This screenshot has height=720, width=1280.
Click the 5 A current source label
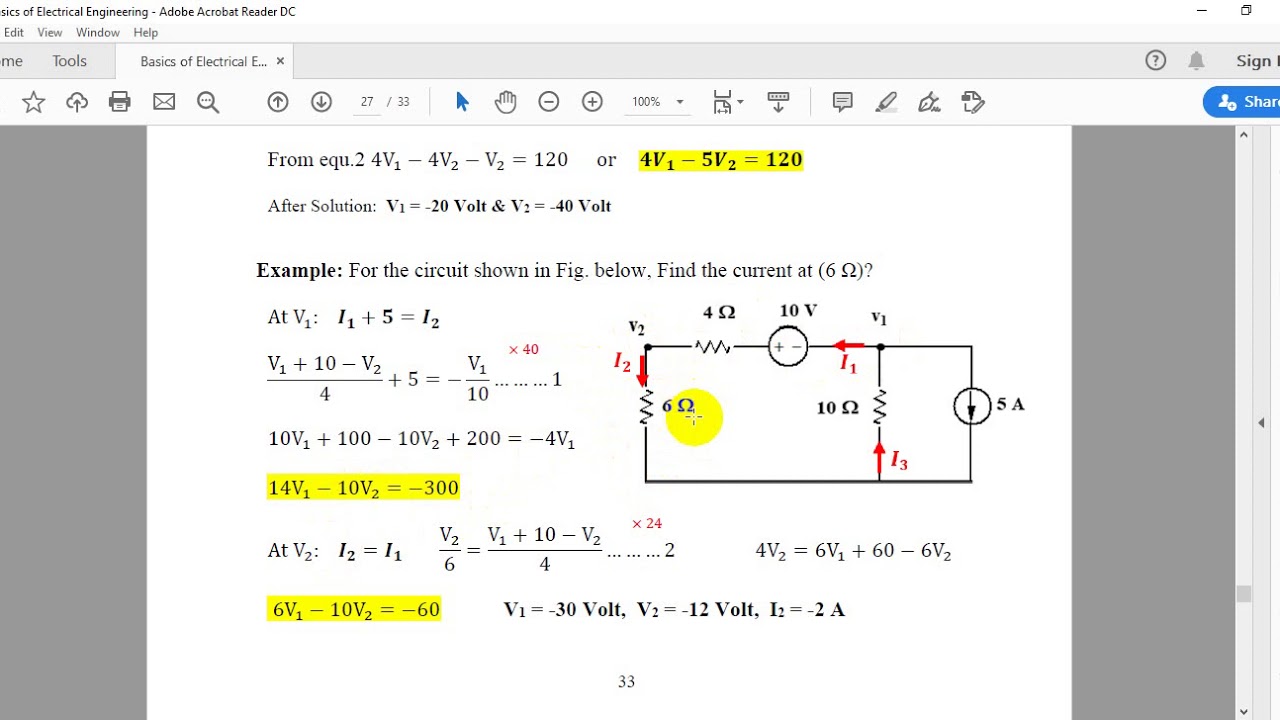pyautogui.click(x=1010, y=404)
